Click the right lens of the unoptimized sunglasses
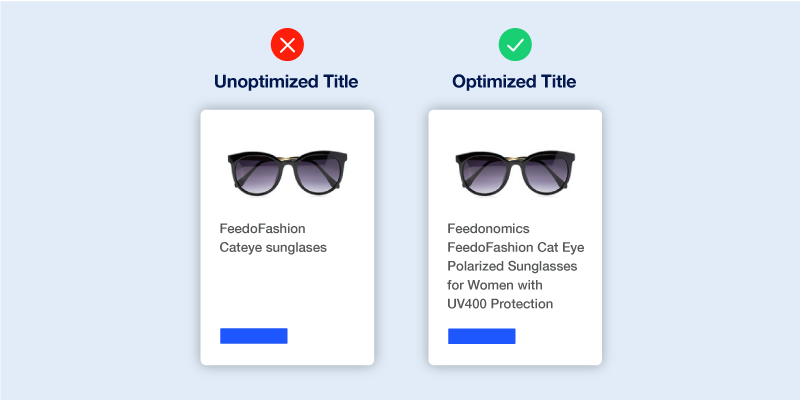 point(318,173)
